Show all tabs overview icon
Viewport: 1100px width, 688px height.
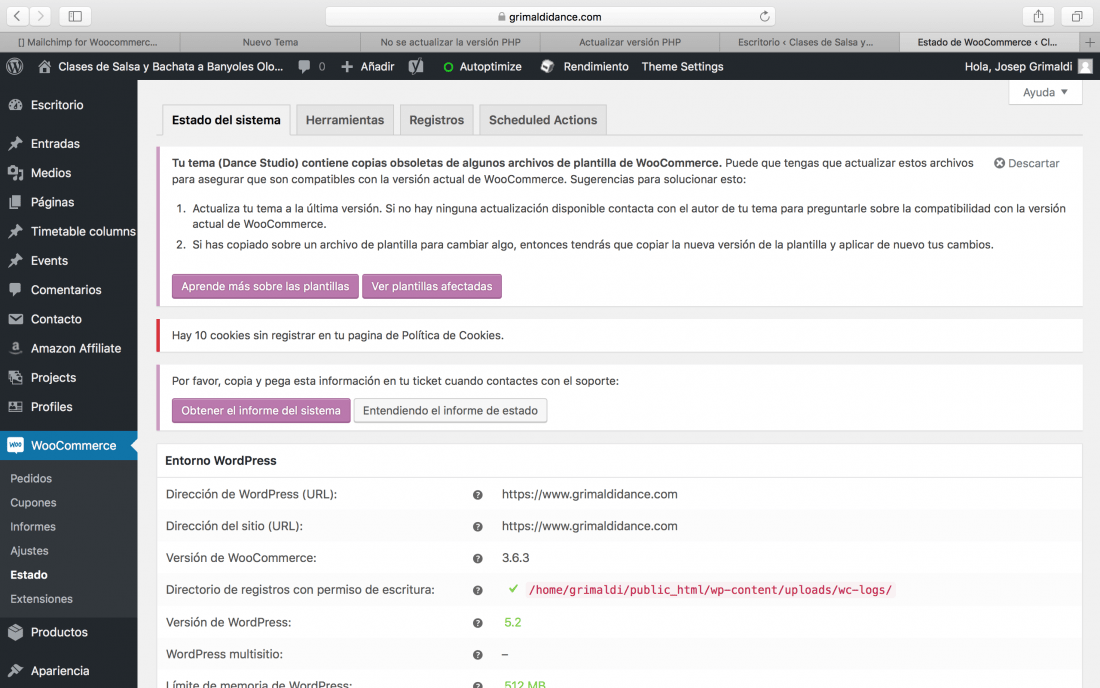(1076, 15)
